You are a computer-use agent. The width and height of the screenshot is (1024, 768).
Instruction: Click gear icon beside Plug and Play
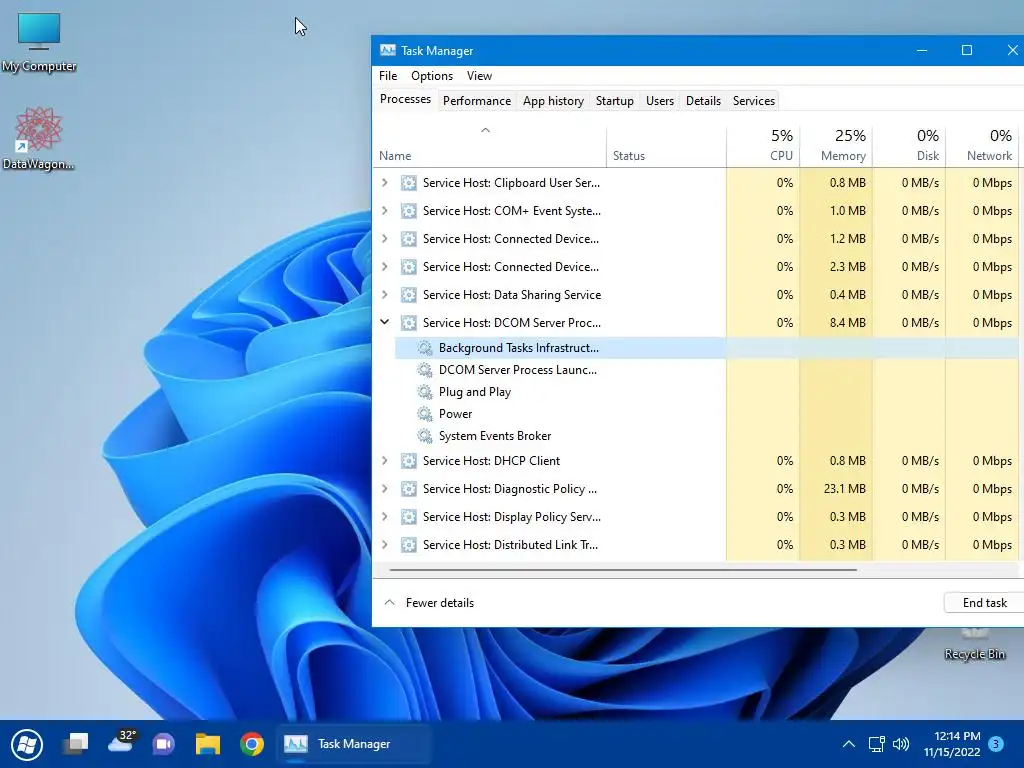(425, 392)
